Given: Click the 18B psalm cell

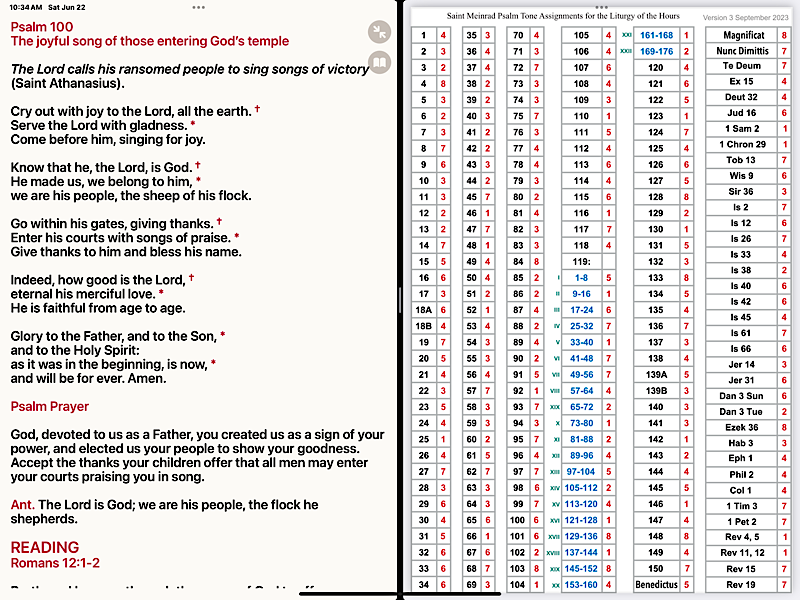Looking at the screenshot, I should 423,326.
